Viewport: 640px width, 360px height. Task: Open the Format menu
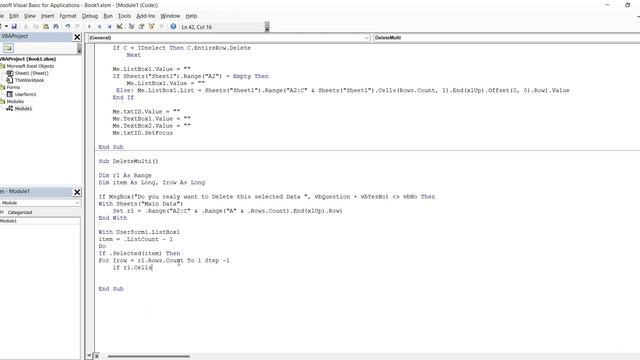click(x=68, y=16)
